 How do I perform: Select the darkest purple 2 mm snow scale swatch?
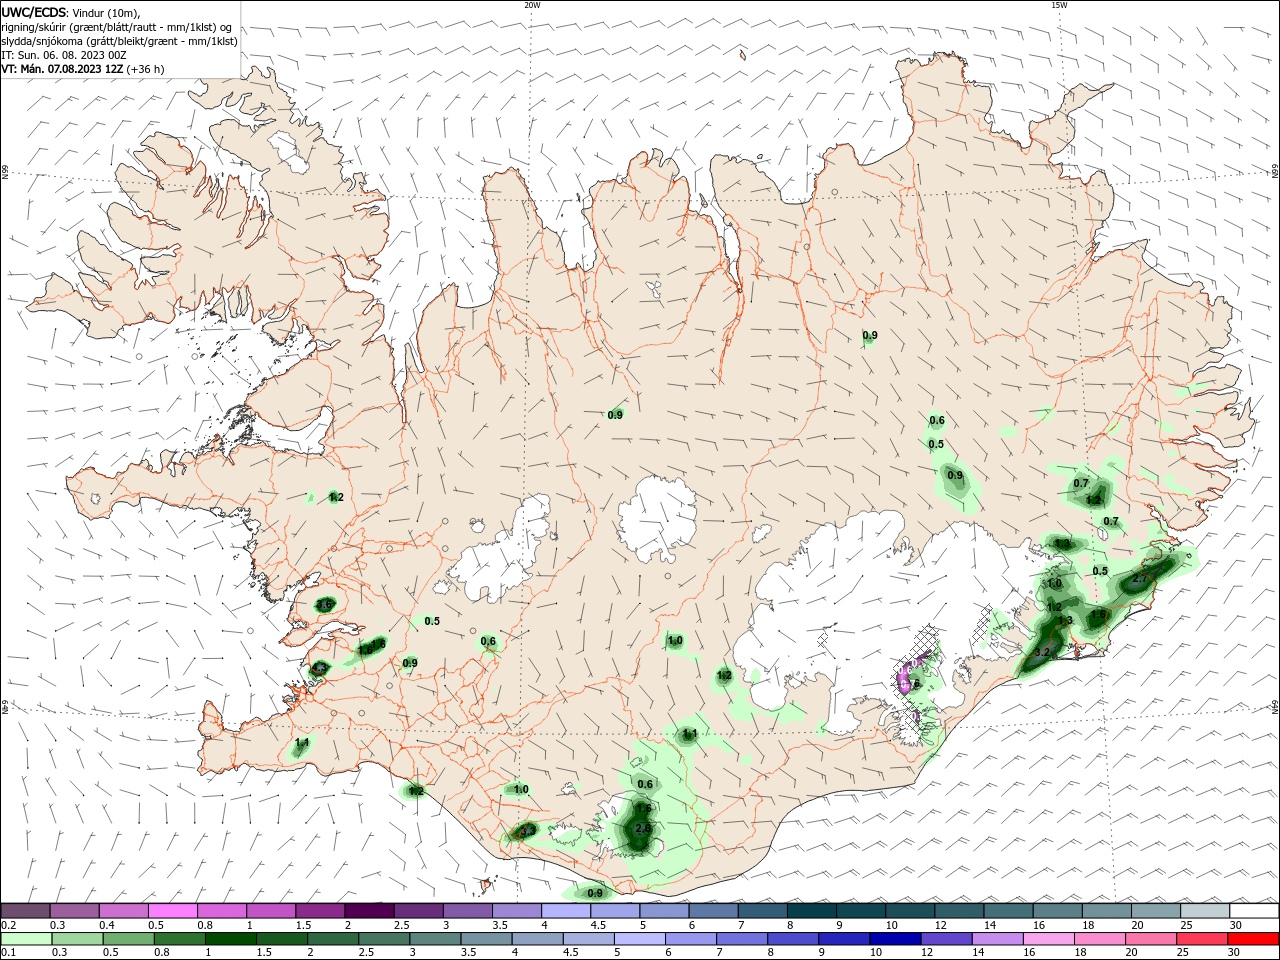point(368,911)
